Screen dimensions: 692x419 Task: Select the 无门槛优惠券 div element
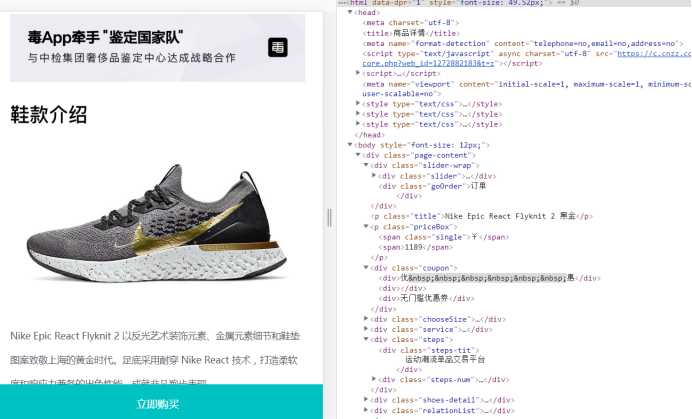(426, 298)
